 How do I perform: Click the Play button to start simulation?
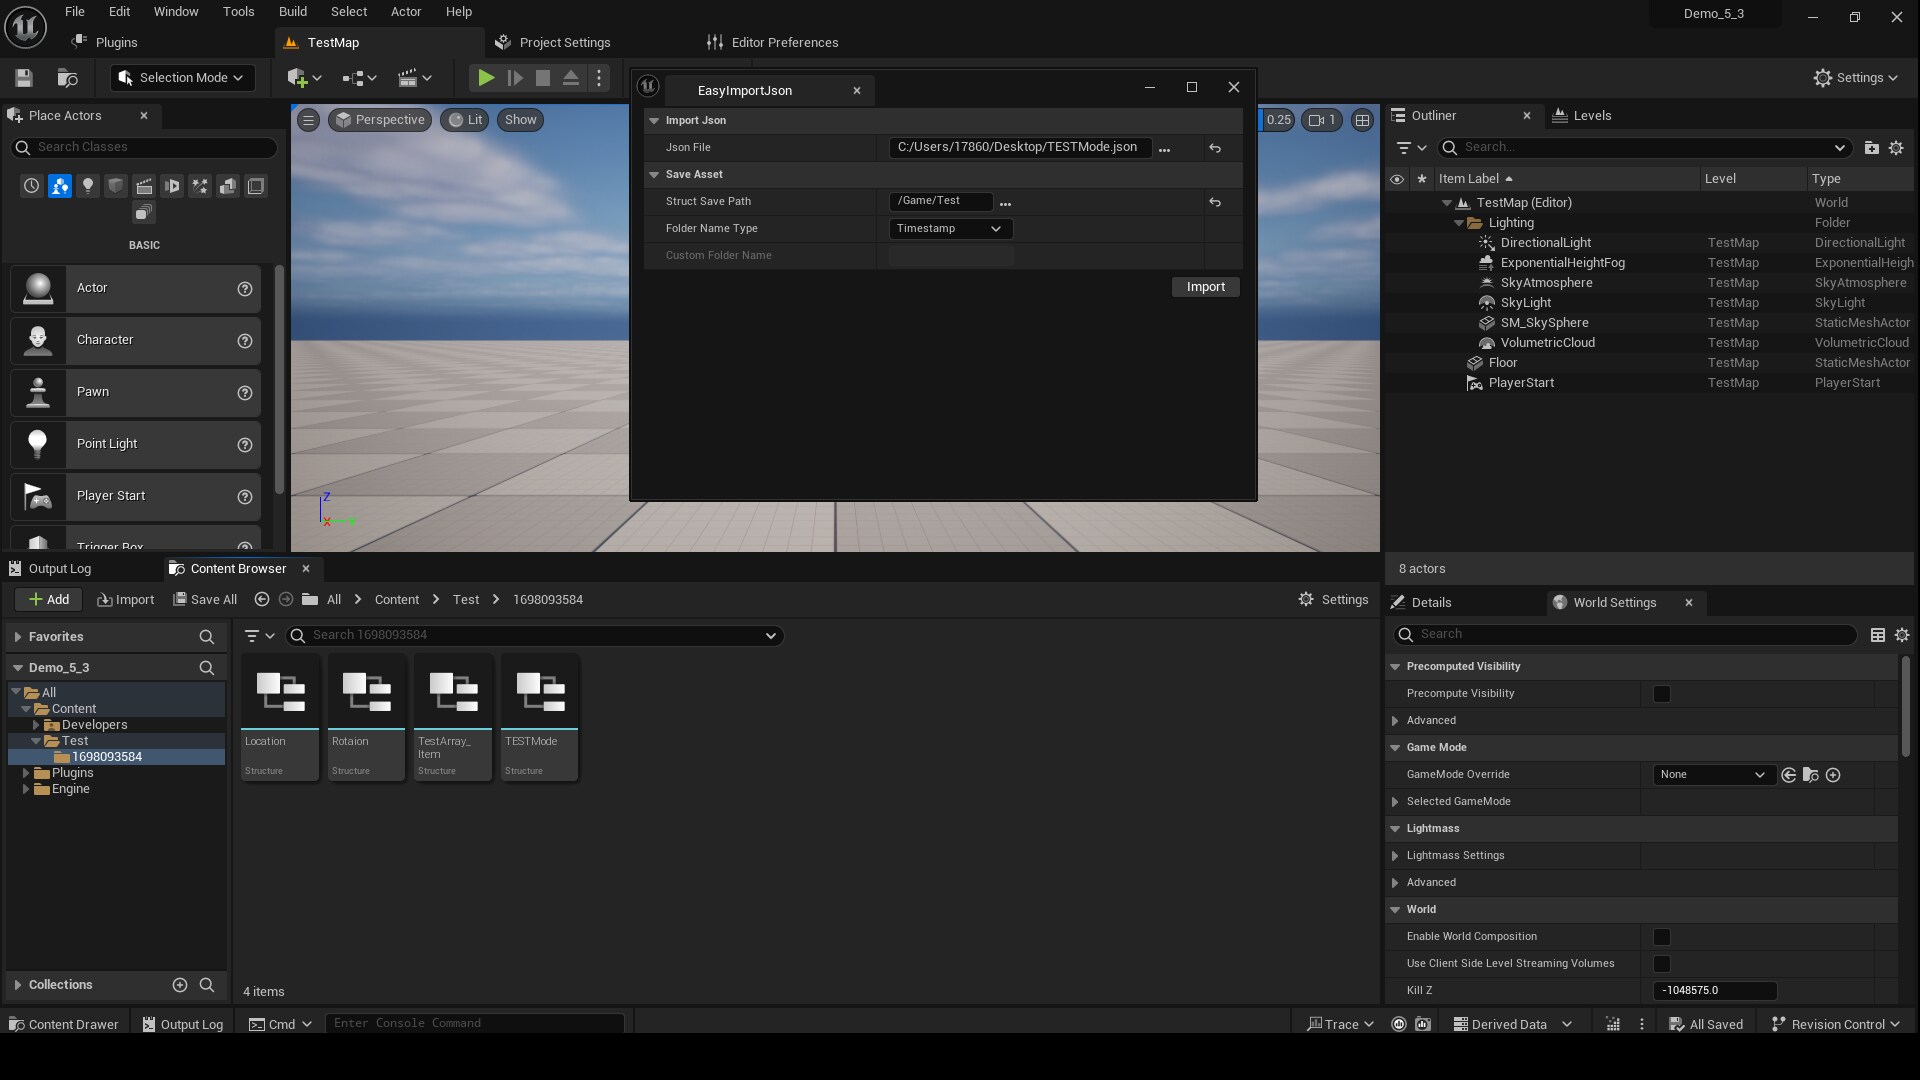click(486, 78)
